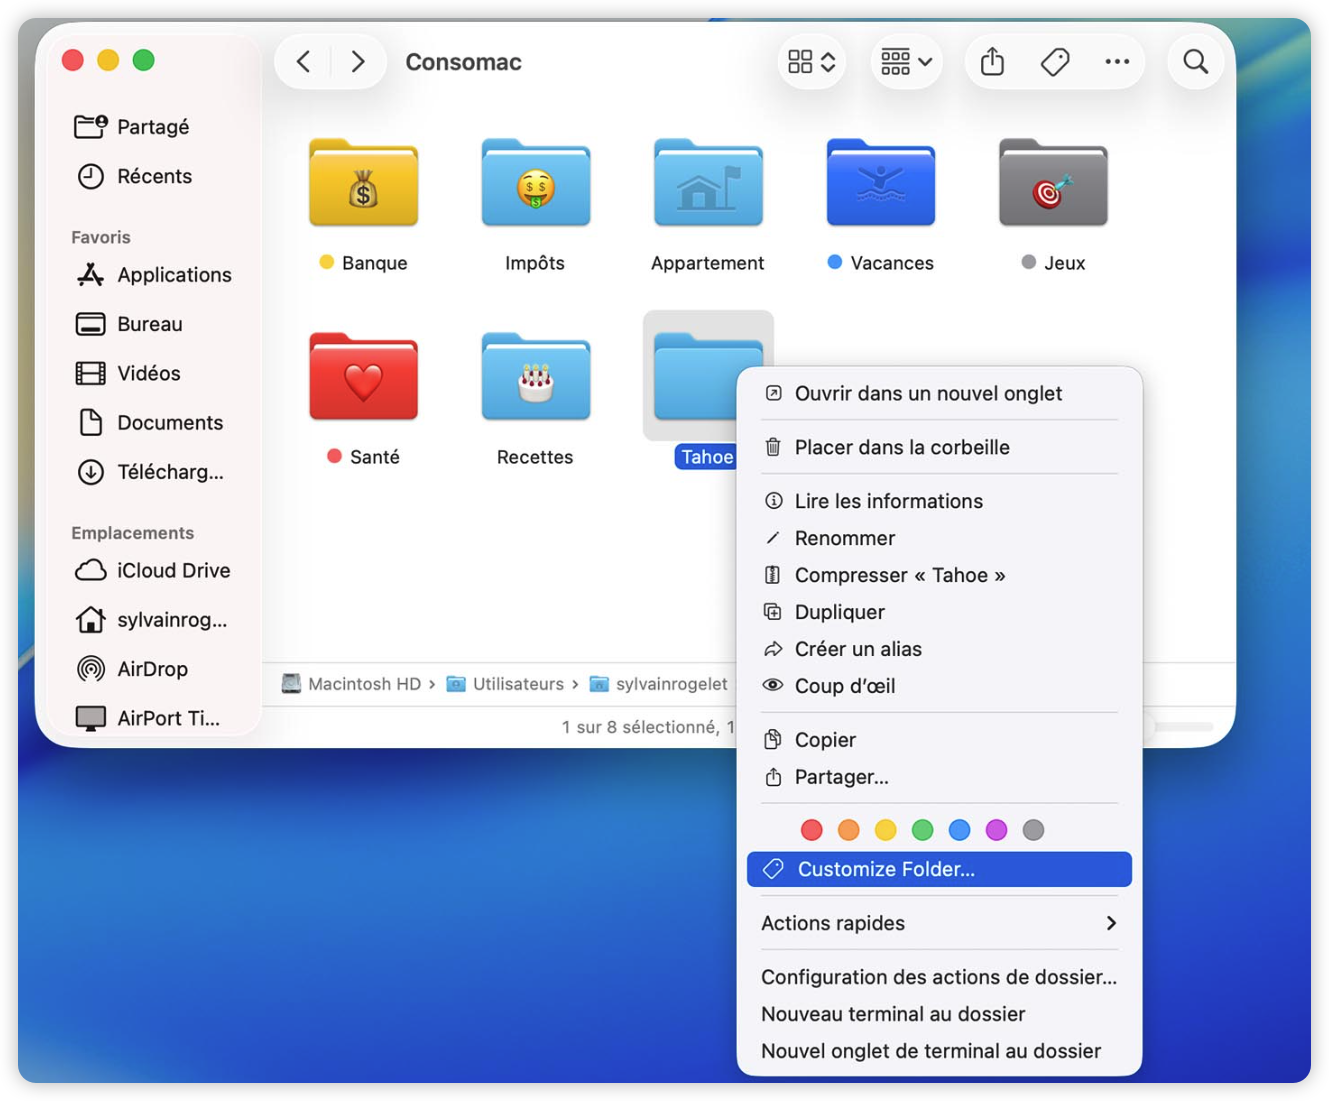Screen dimensions: 1329x1101
Task: Go back with the left chevron button
Action: [x=304, y=62]
